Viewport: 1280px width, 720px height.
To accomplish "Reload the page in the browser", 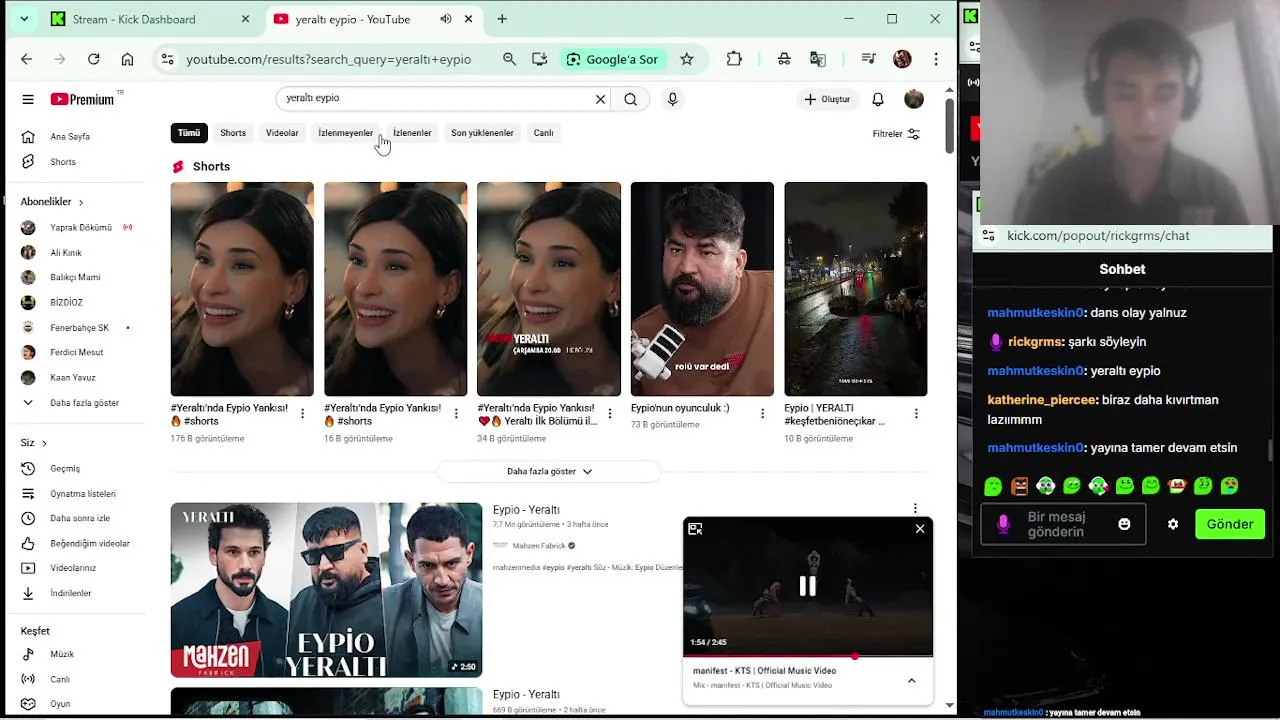I will tap(93, 59).
